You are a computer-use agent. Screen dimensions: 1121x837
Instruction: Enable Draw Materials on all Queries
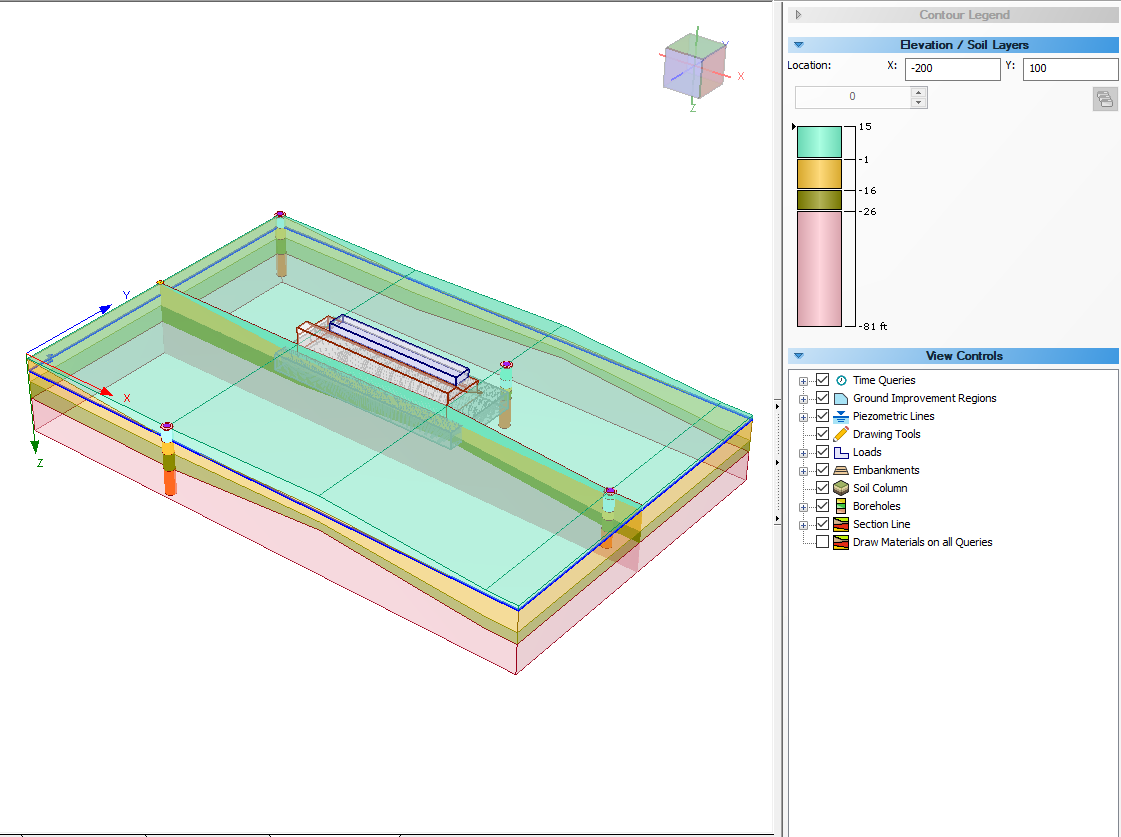click(x=824, y=542)
